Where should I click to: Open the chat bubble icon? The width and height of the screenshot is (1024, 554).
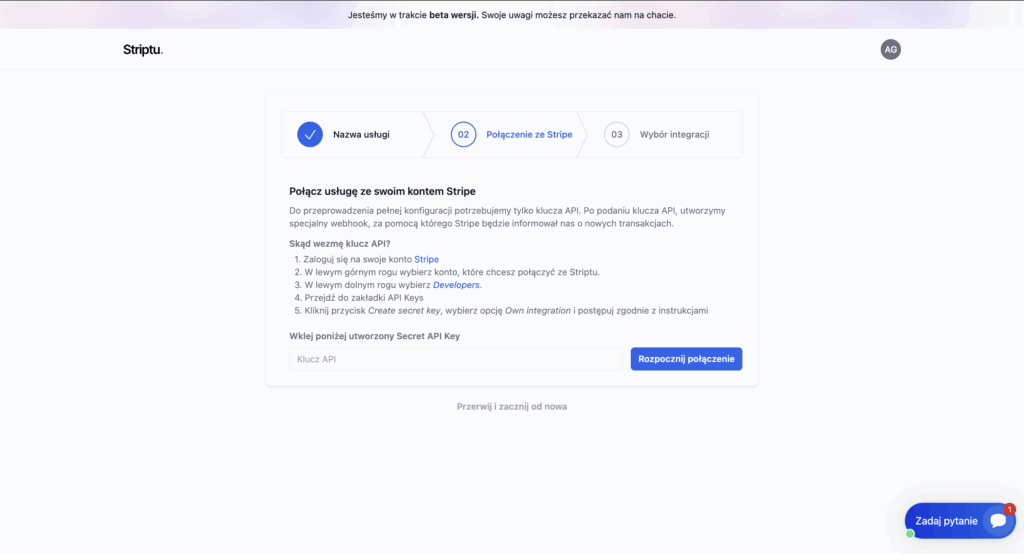coord(998,521)
